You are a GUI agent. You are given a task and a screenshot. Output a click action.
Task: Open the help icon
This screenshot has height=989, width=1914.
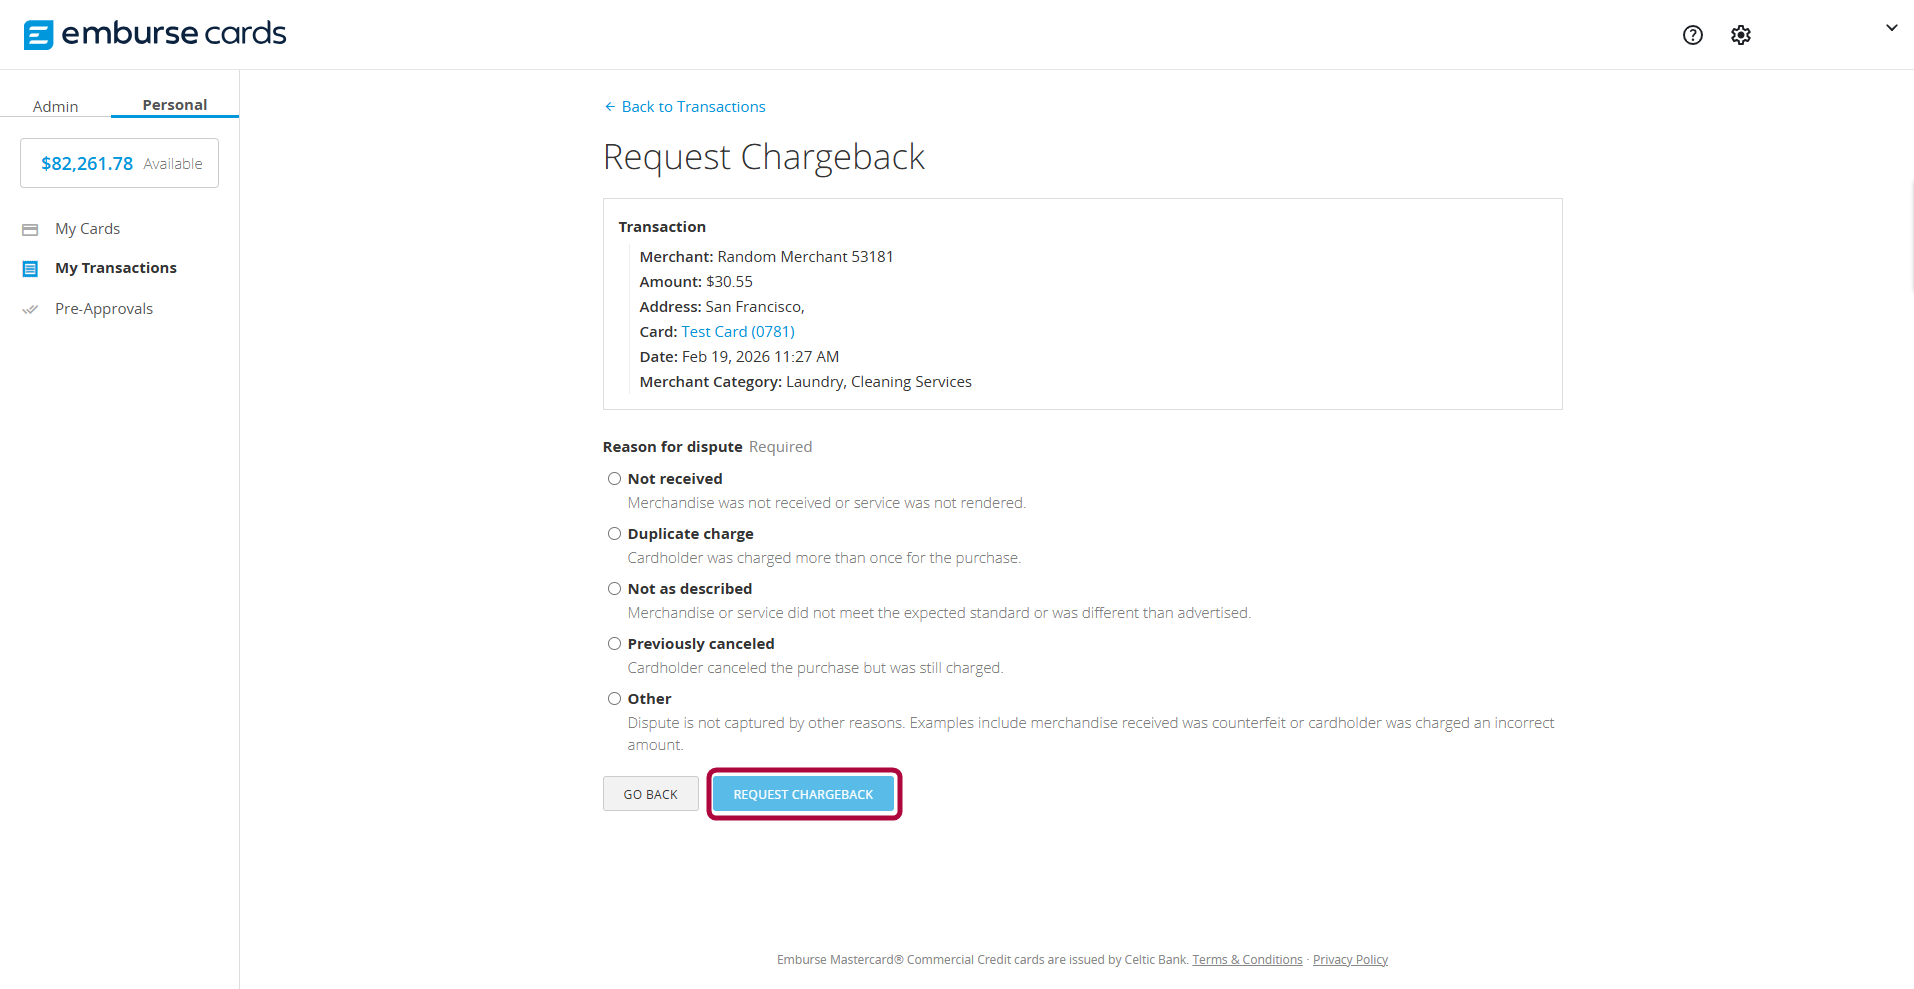click(x=1692, y=35)
